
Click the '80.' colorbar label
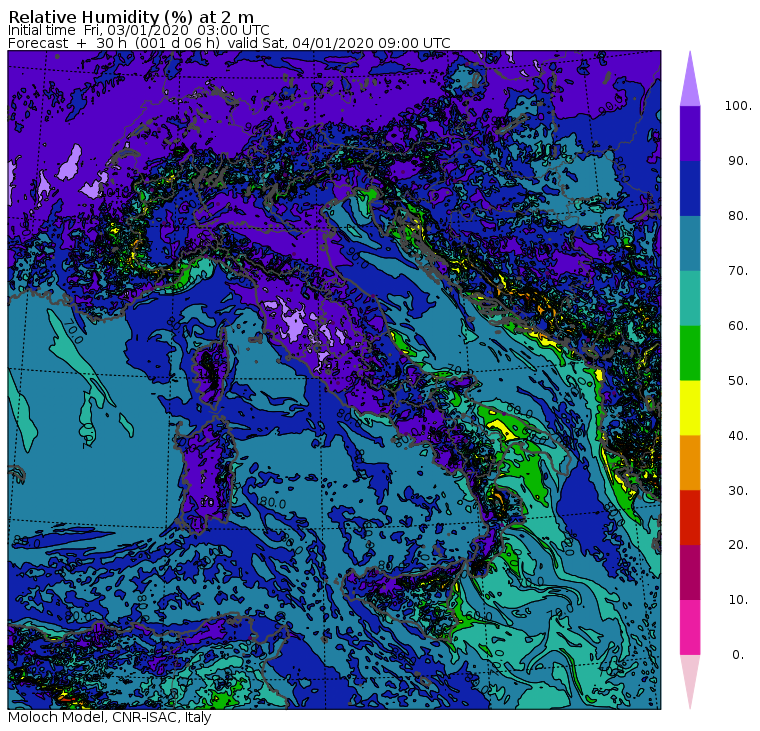[738, 216]
